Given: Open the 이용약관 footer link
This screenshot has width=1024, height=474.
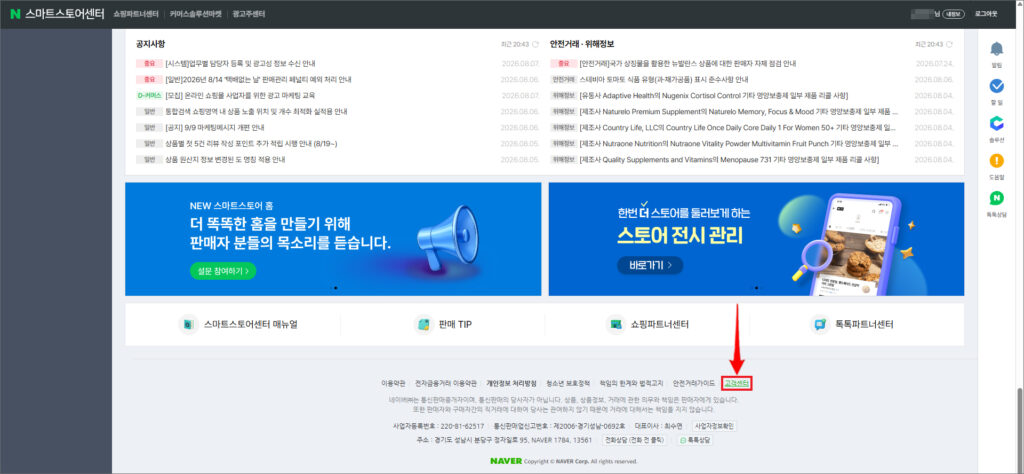Looking at the screenshot, I should pos(394,383).
